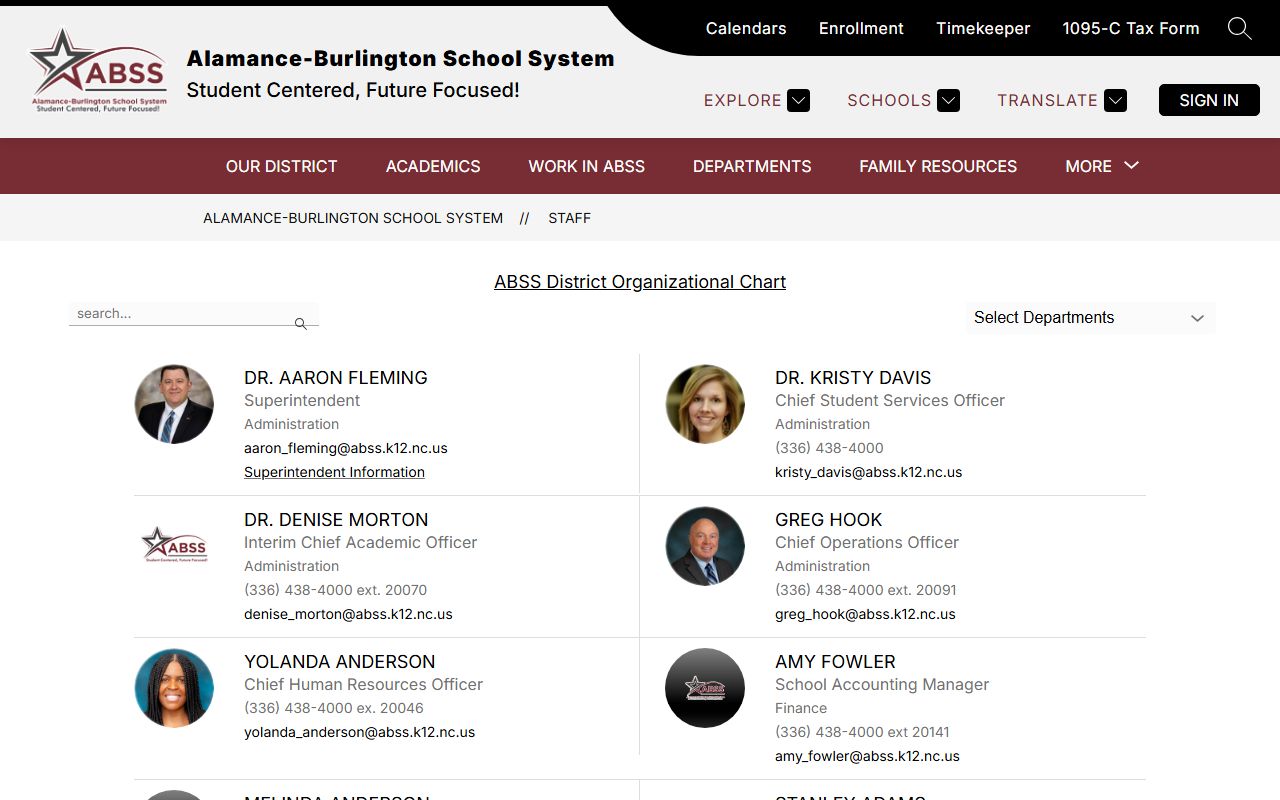
Task: Open Greg Hook's profile photo
Action: coord(705,546)
